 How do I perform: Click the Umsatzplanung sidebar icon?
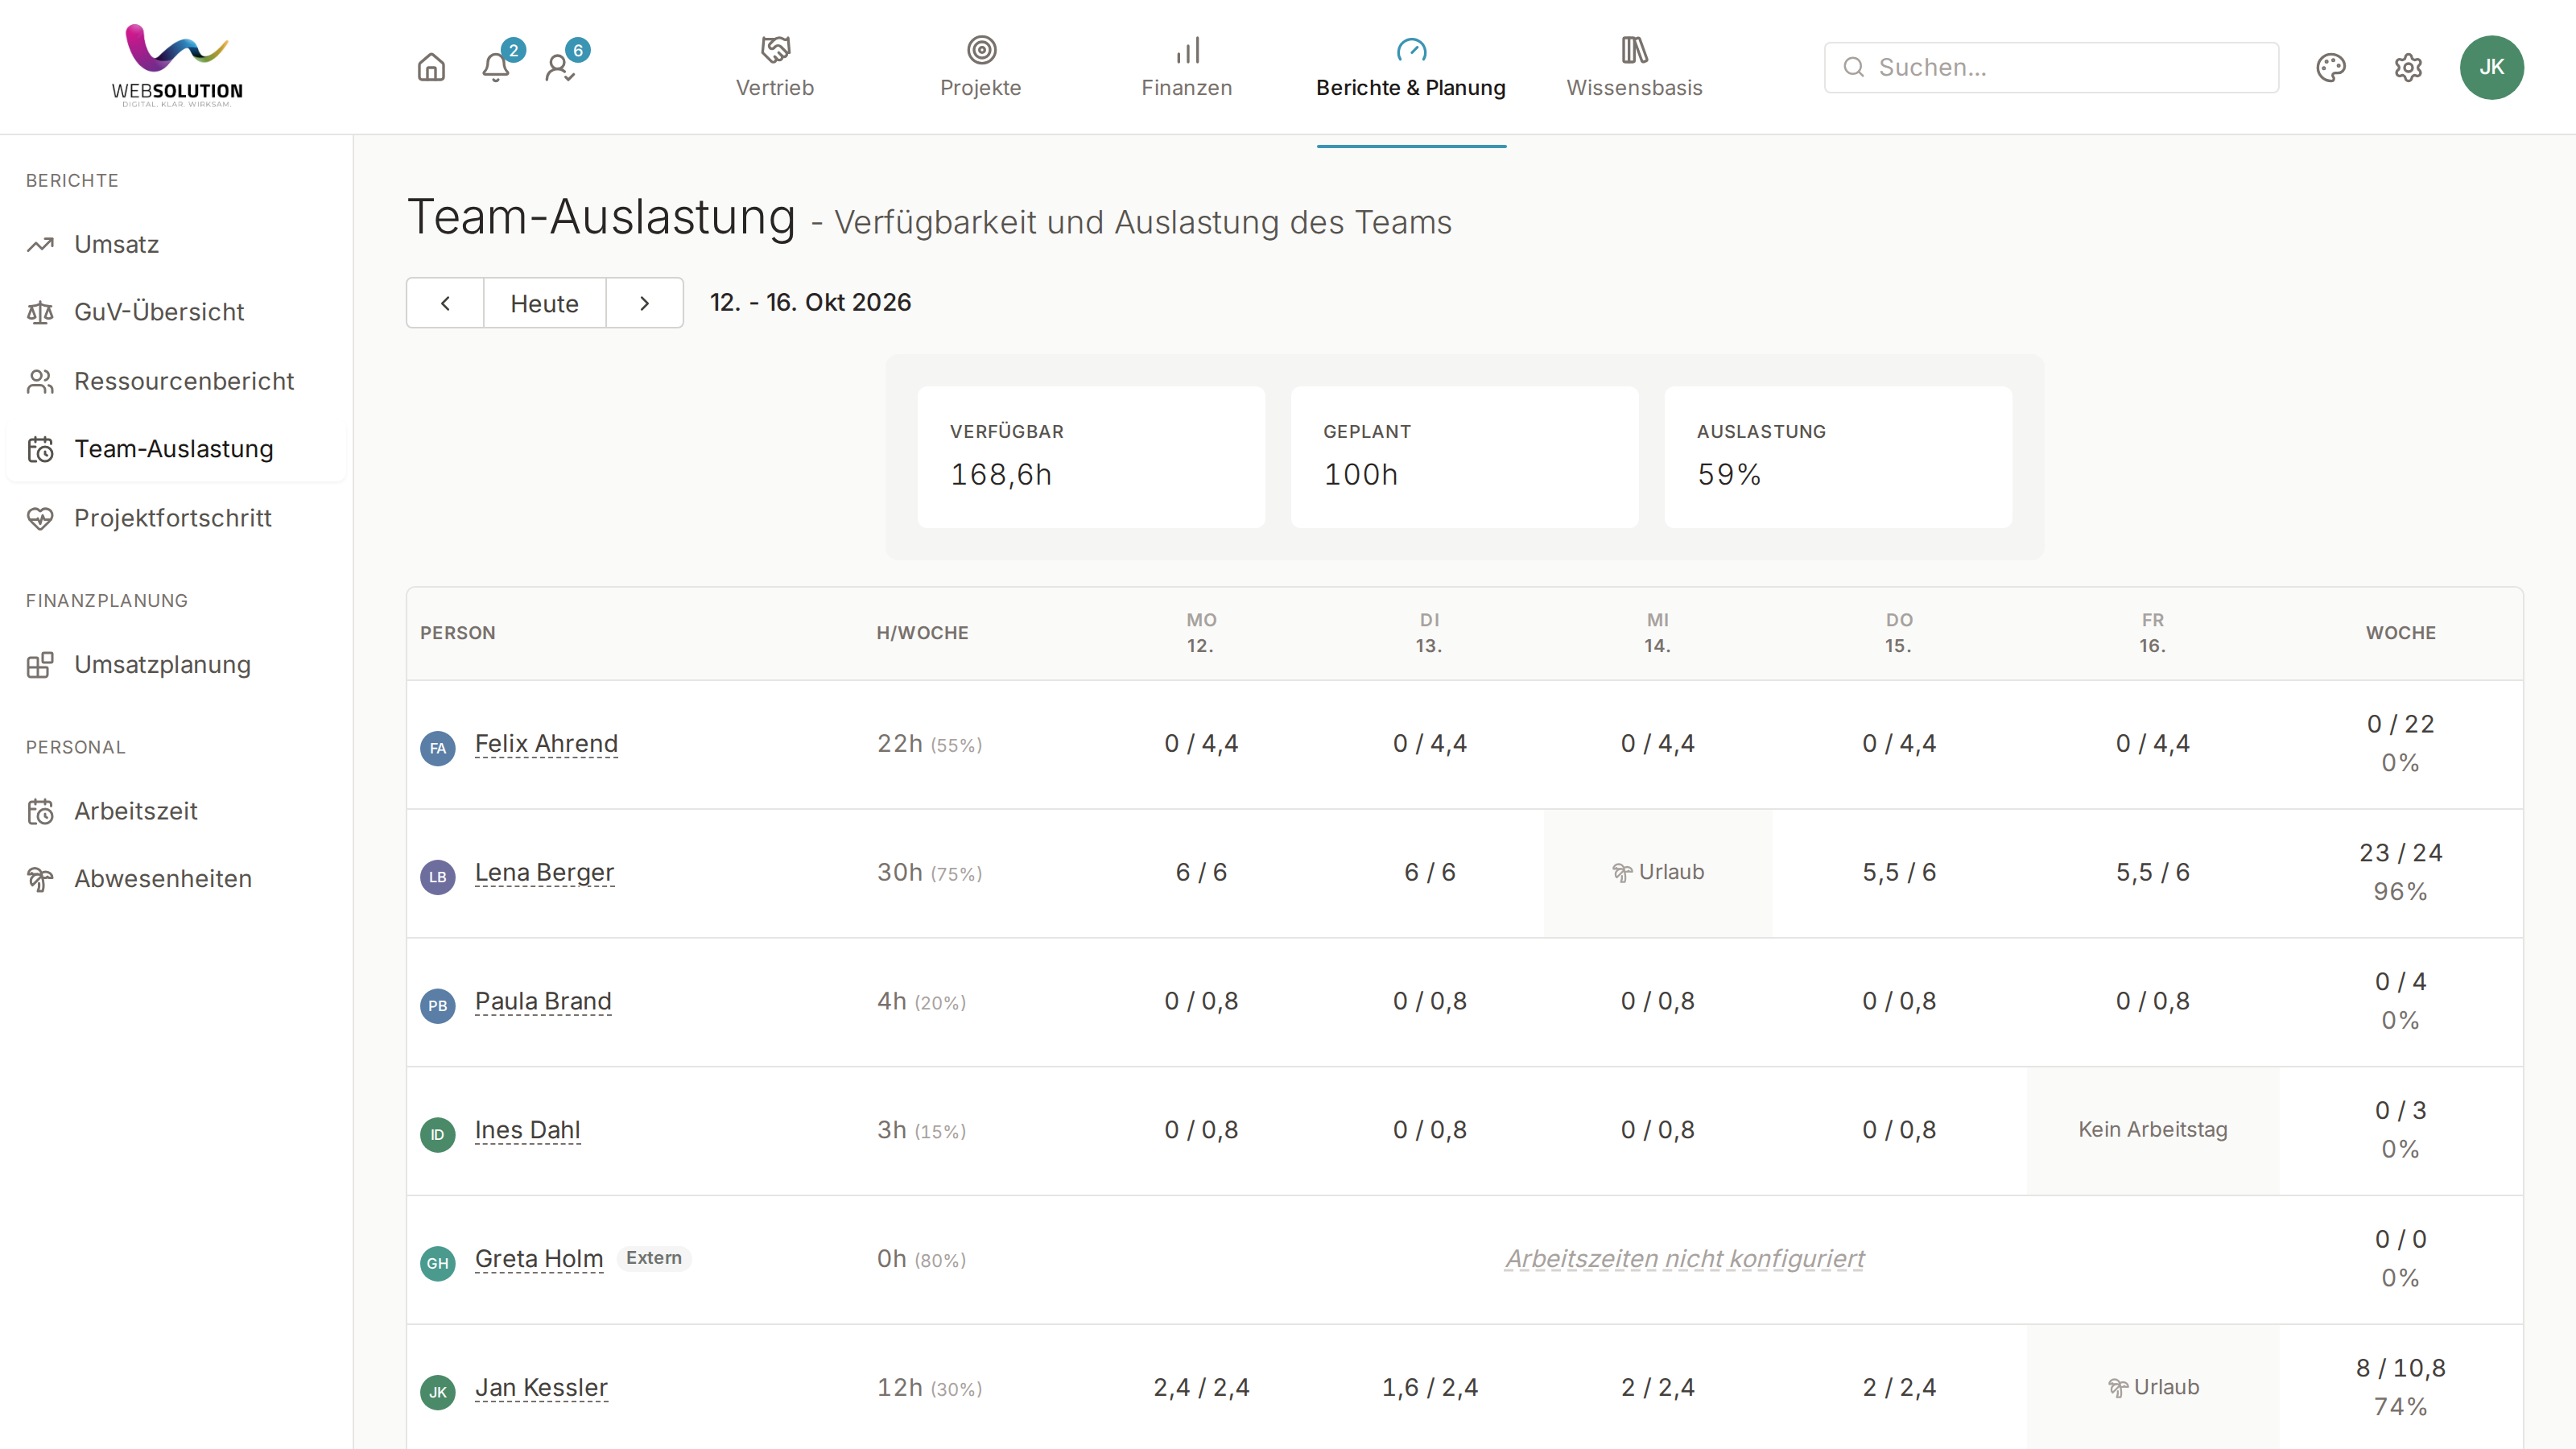tap(40, 665)
